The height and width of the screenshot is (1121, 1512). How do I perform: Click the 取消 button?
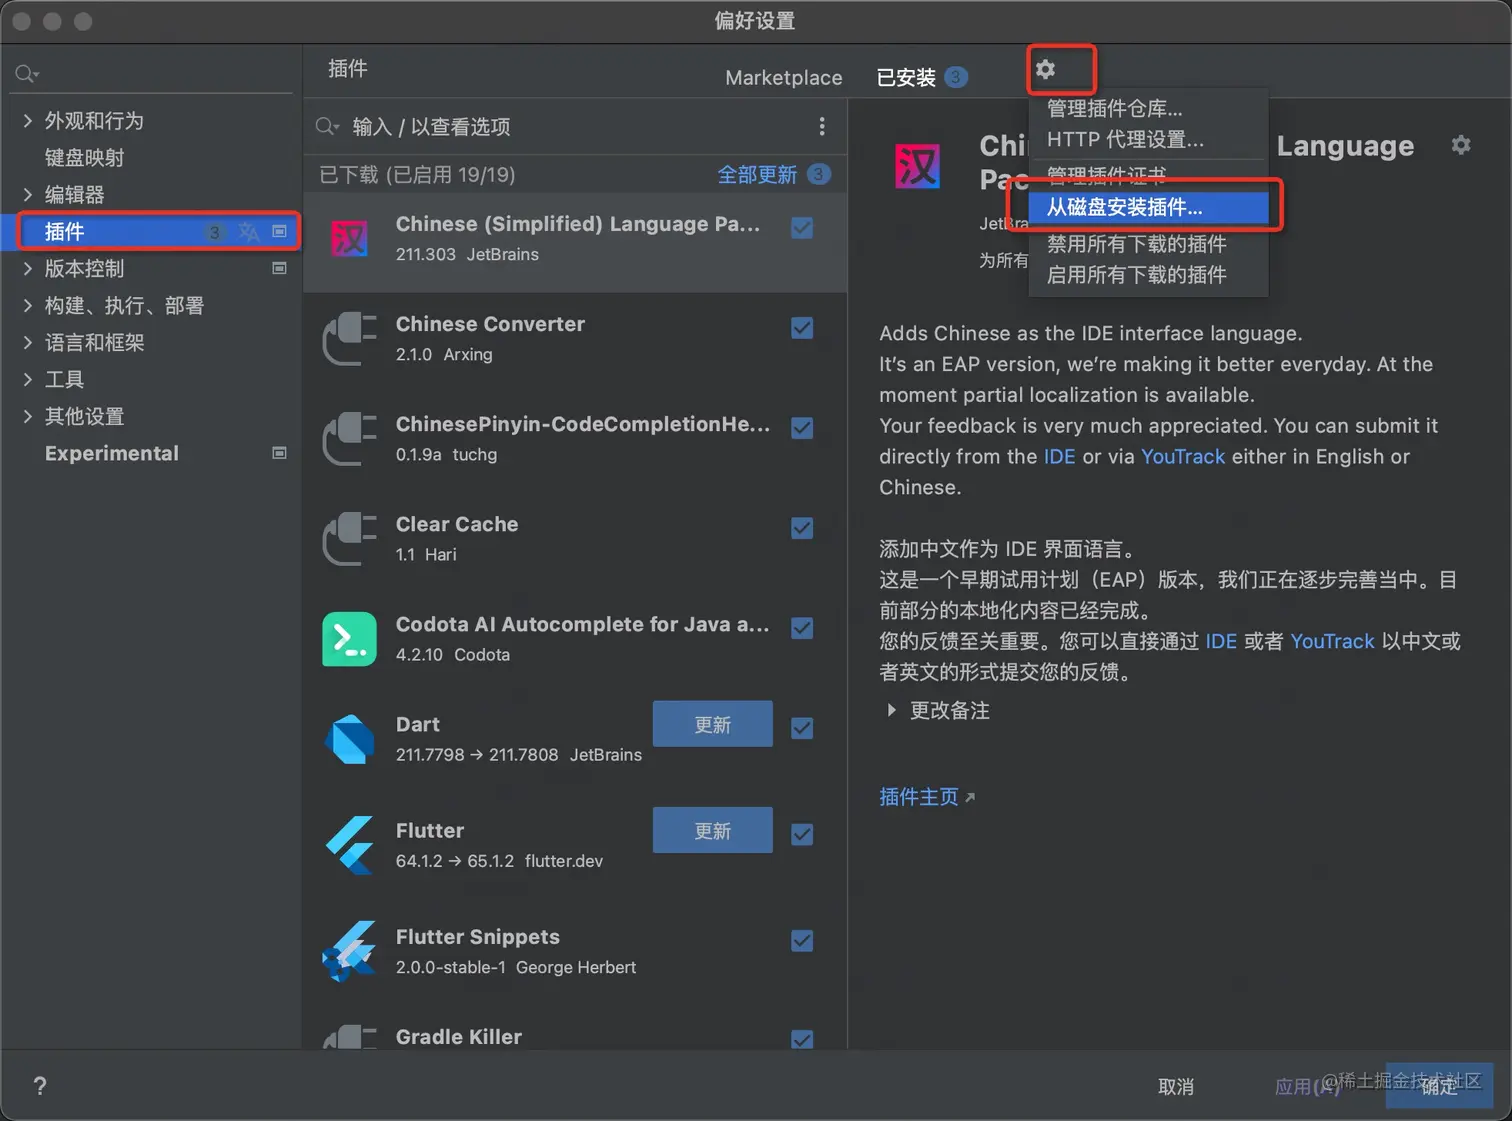pos(1176,1086)
